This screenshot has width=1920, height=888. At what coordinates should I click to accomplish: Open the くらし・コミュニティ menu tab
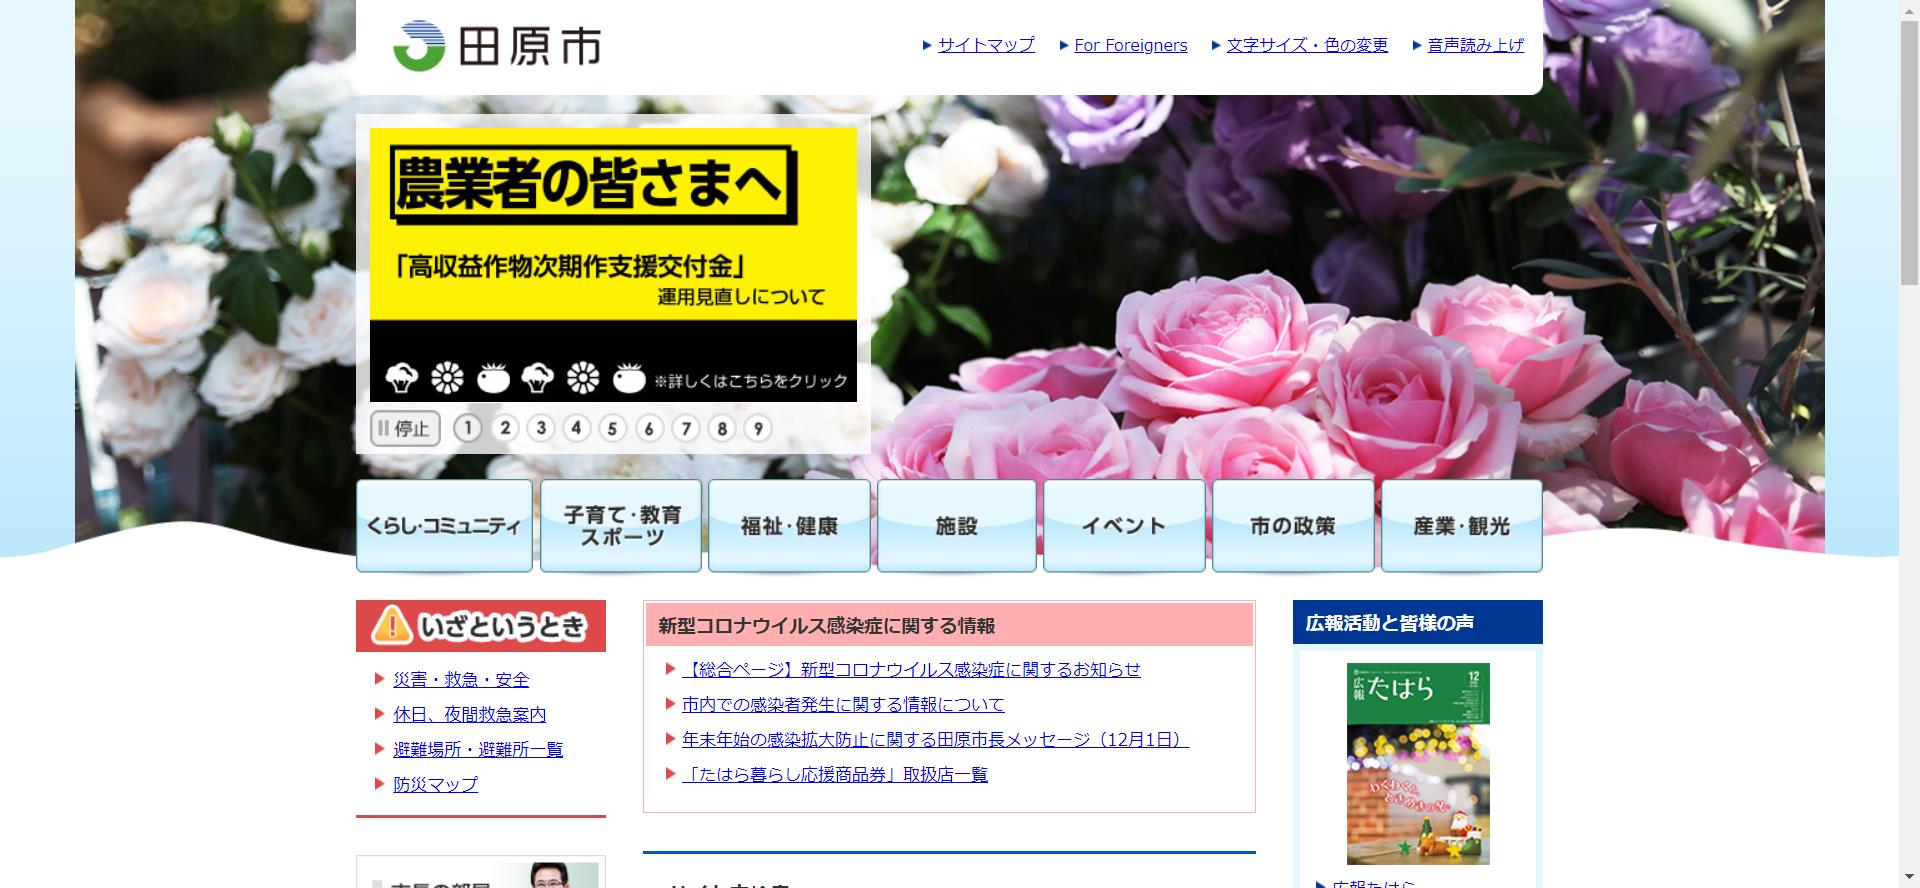[x=444, y=526]
